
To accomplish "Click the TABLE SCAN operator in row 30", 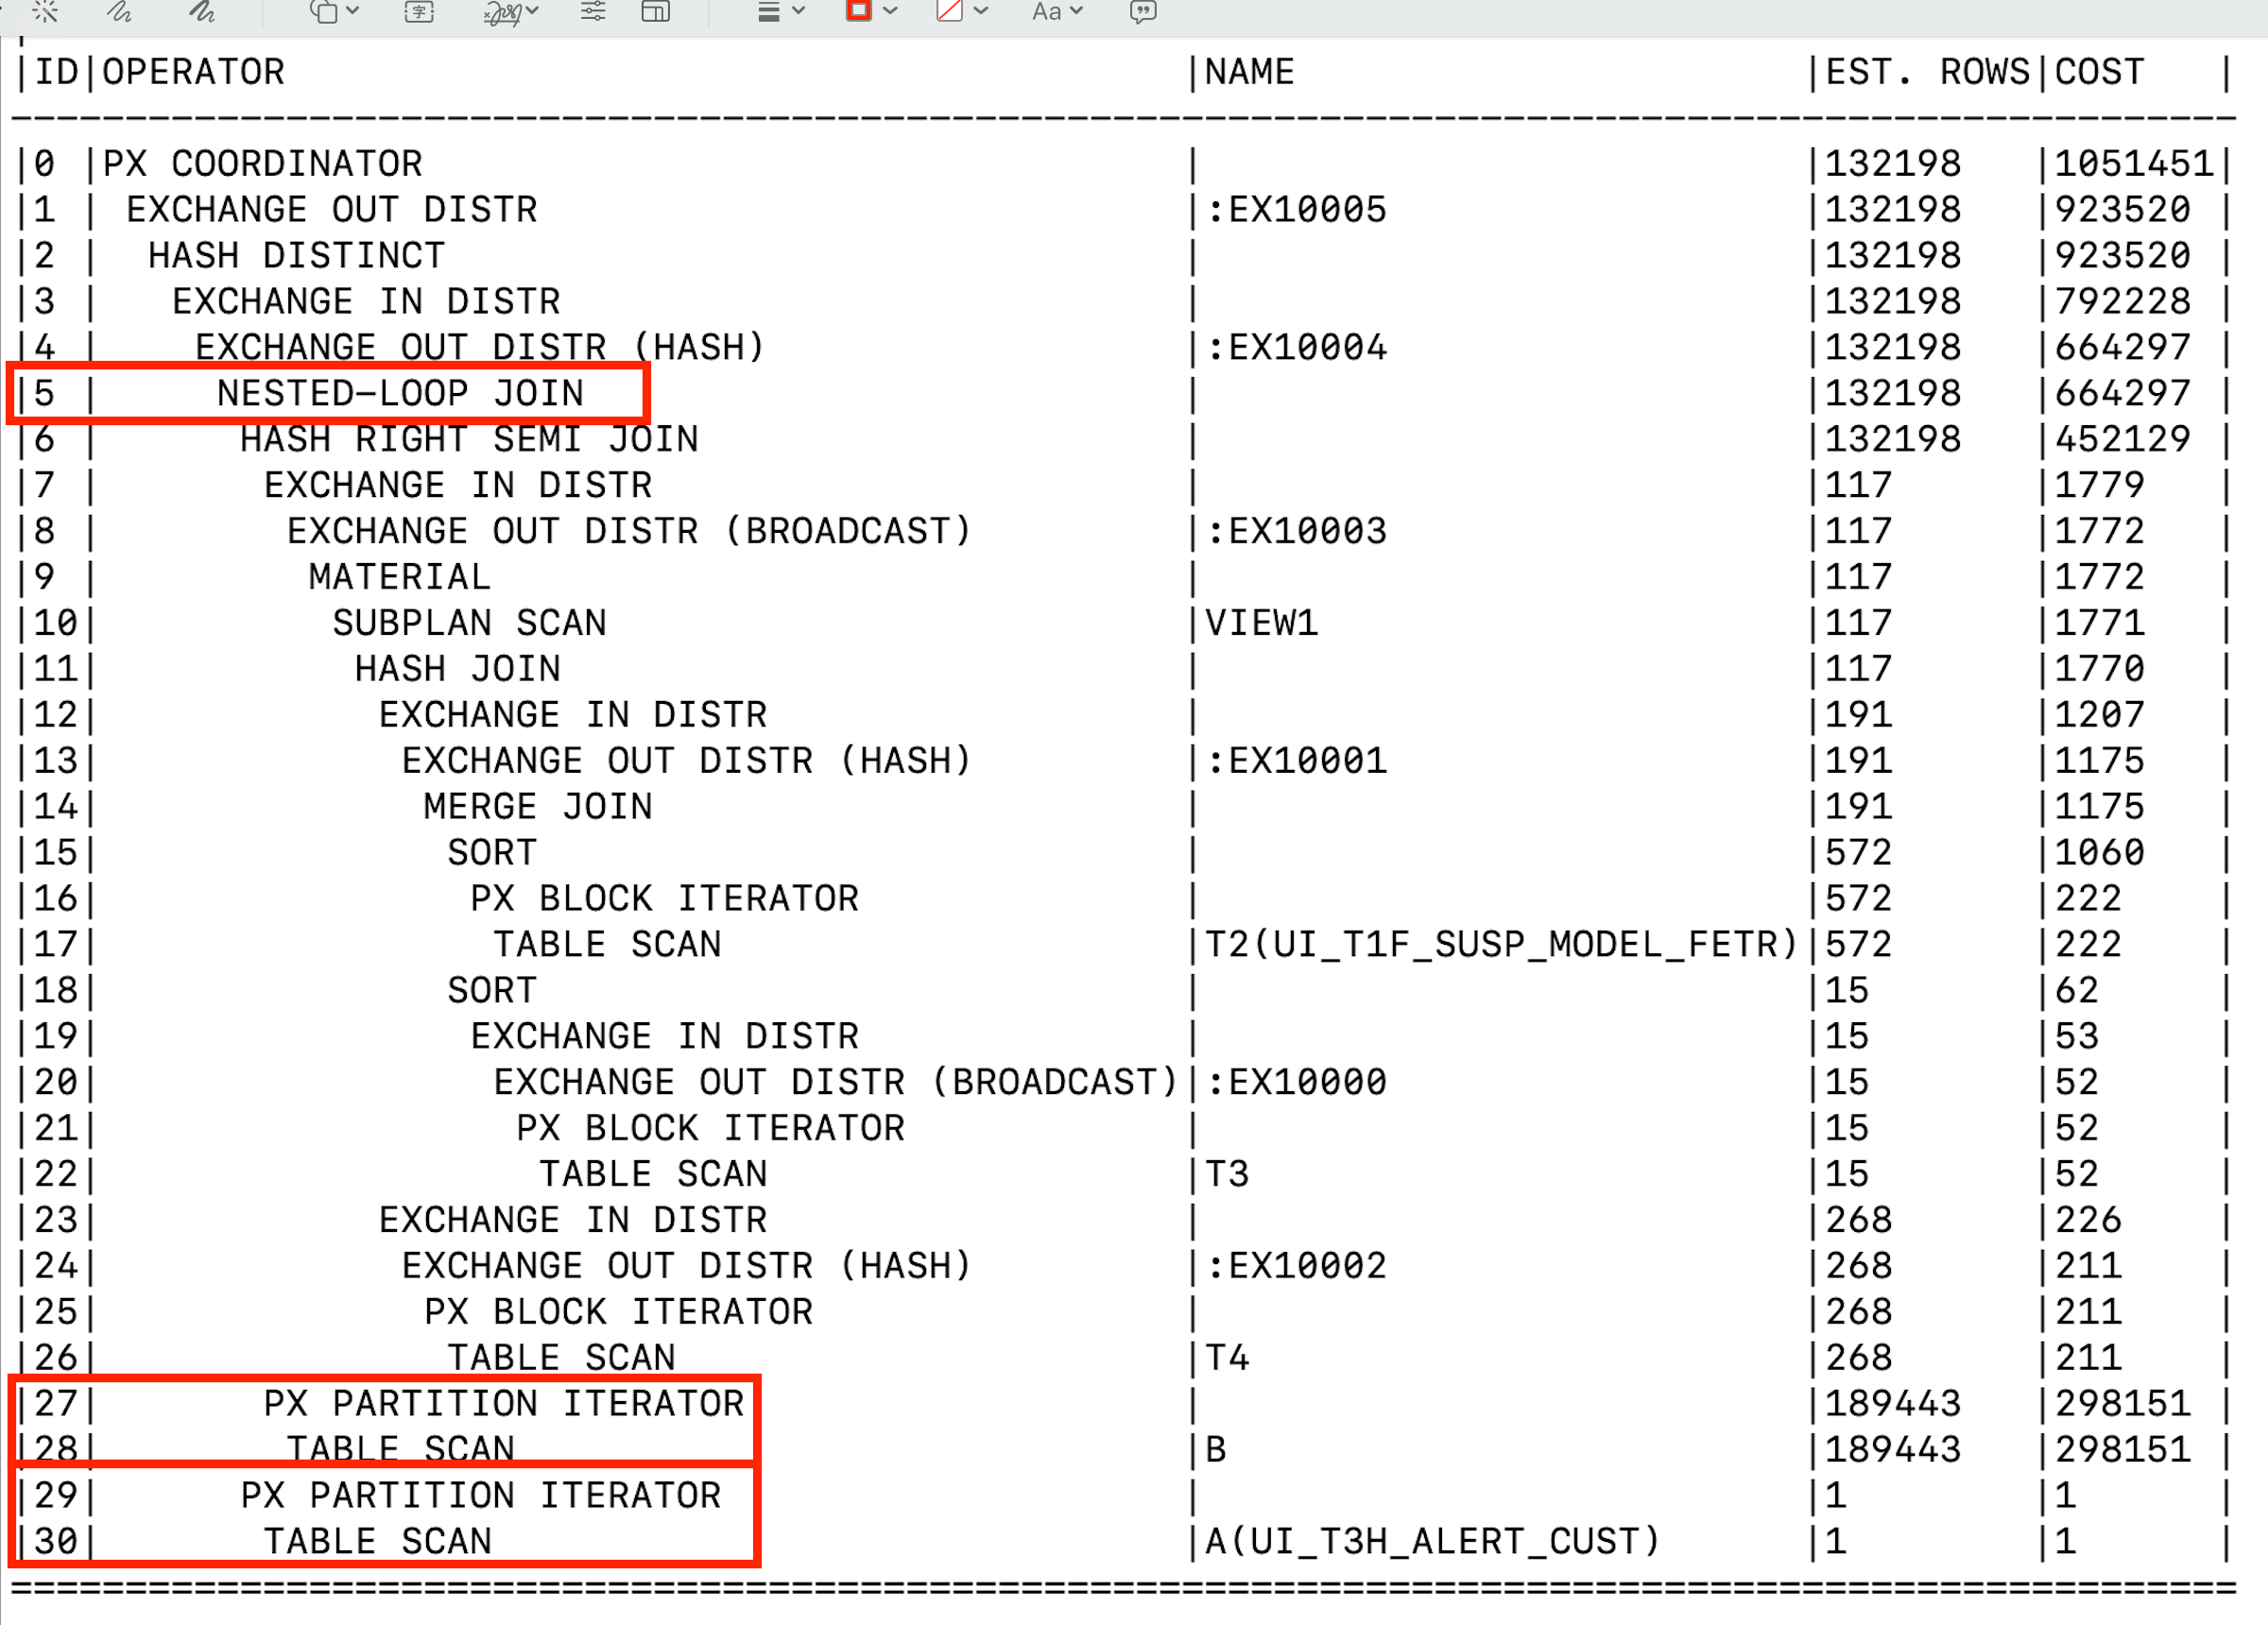I will pyautogui.click(x=378, y=1542).
